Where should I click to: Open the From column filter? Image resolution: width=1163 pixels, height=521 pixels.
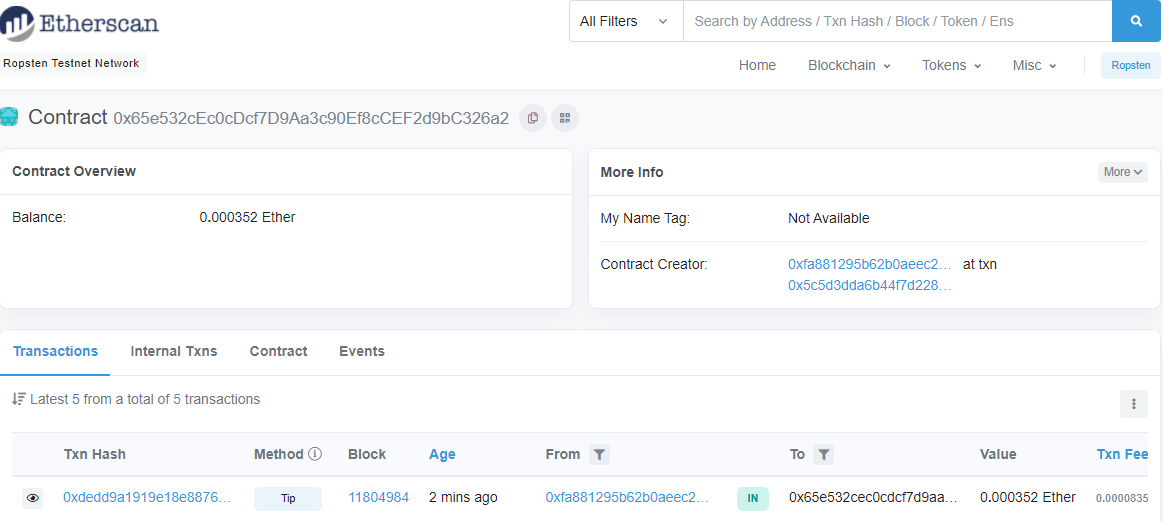coord(599,454)
